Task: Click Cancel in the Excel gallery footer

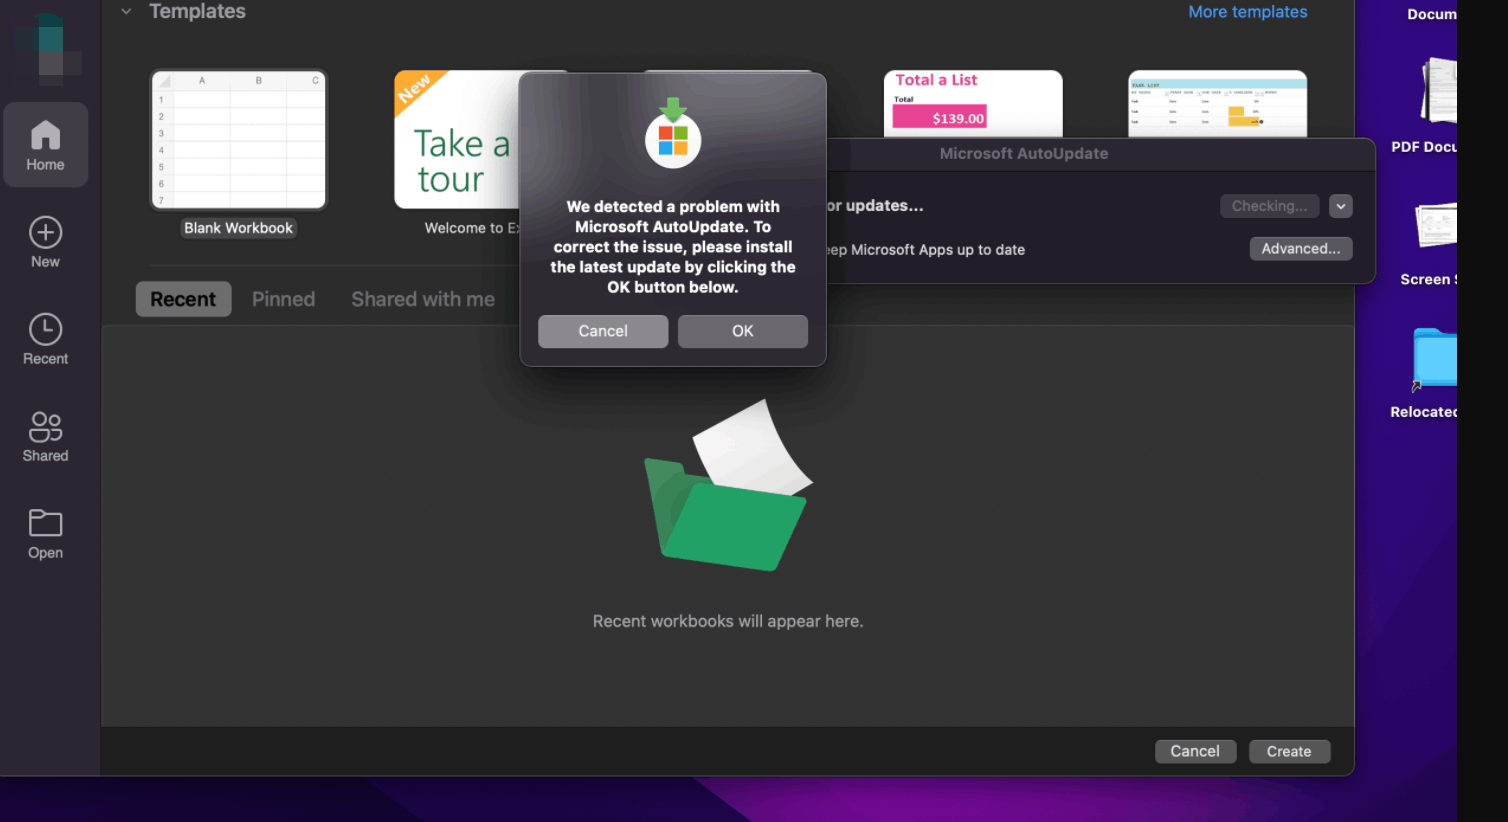Action: pos(1195,752)
